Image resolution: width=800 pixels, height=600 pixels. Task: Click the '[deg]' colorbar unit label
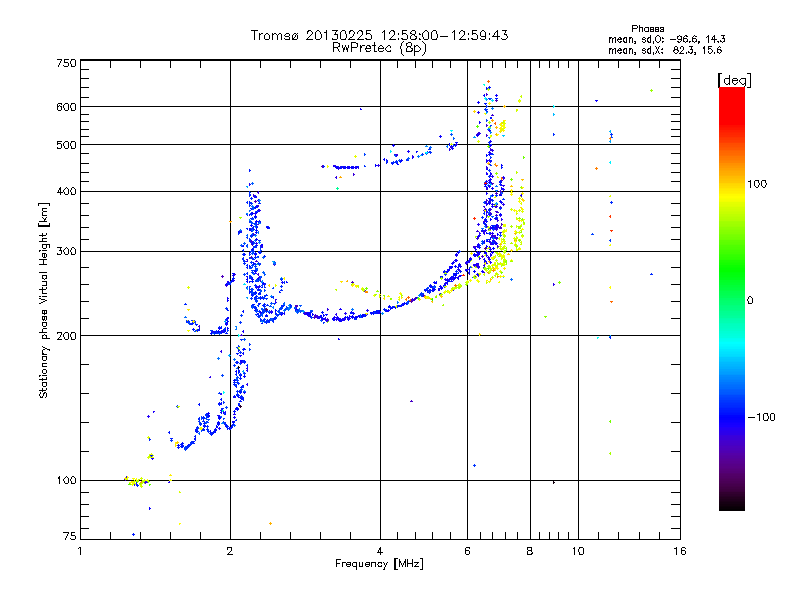pyautogui.click(x=734, y=80)
